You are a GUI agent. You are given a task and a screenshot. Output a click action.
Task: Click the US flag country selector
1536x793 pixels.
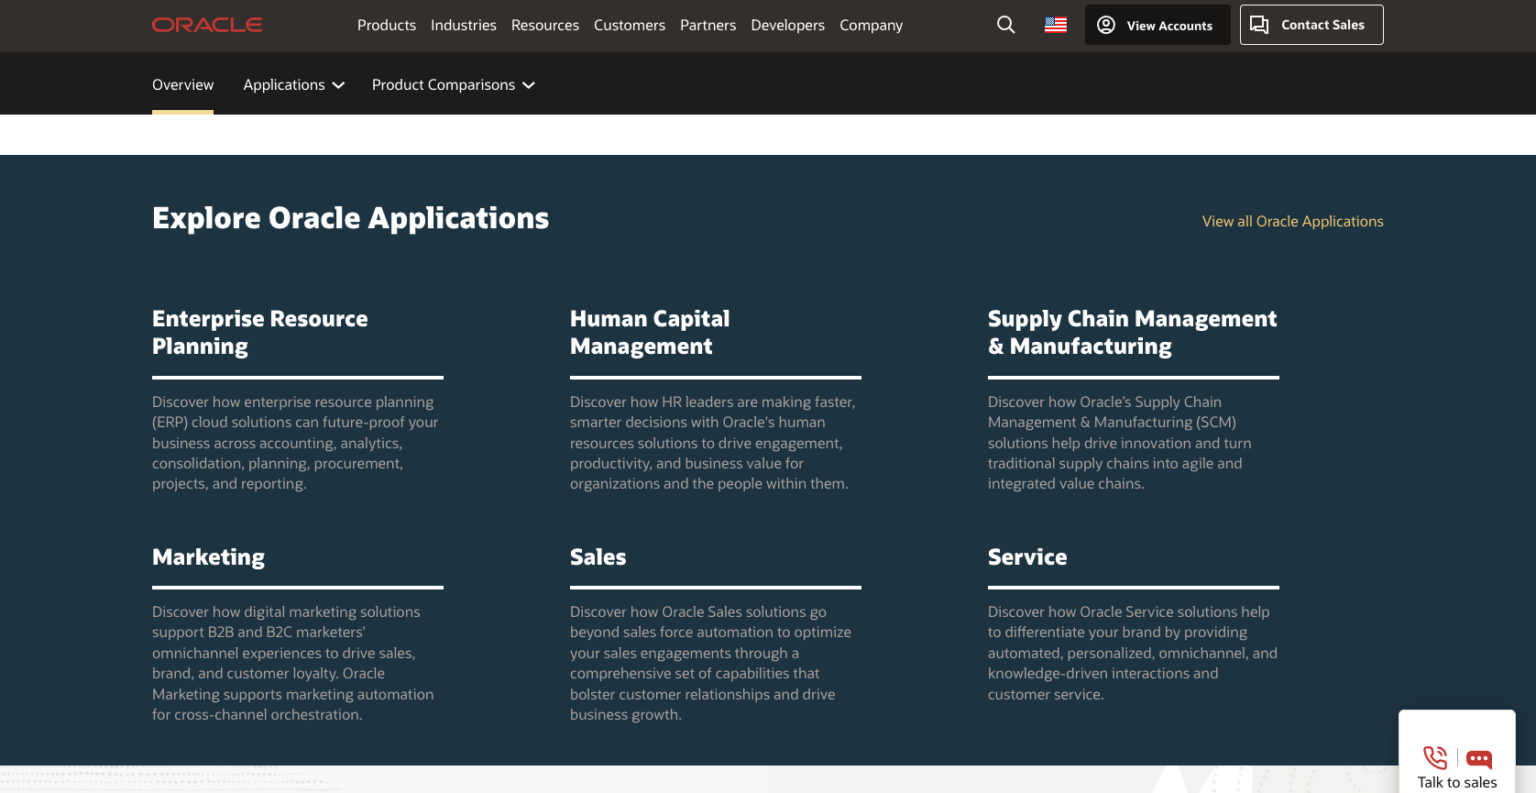[1055, 25]
